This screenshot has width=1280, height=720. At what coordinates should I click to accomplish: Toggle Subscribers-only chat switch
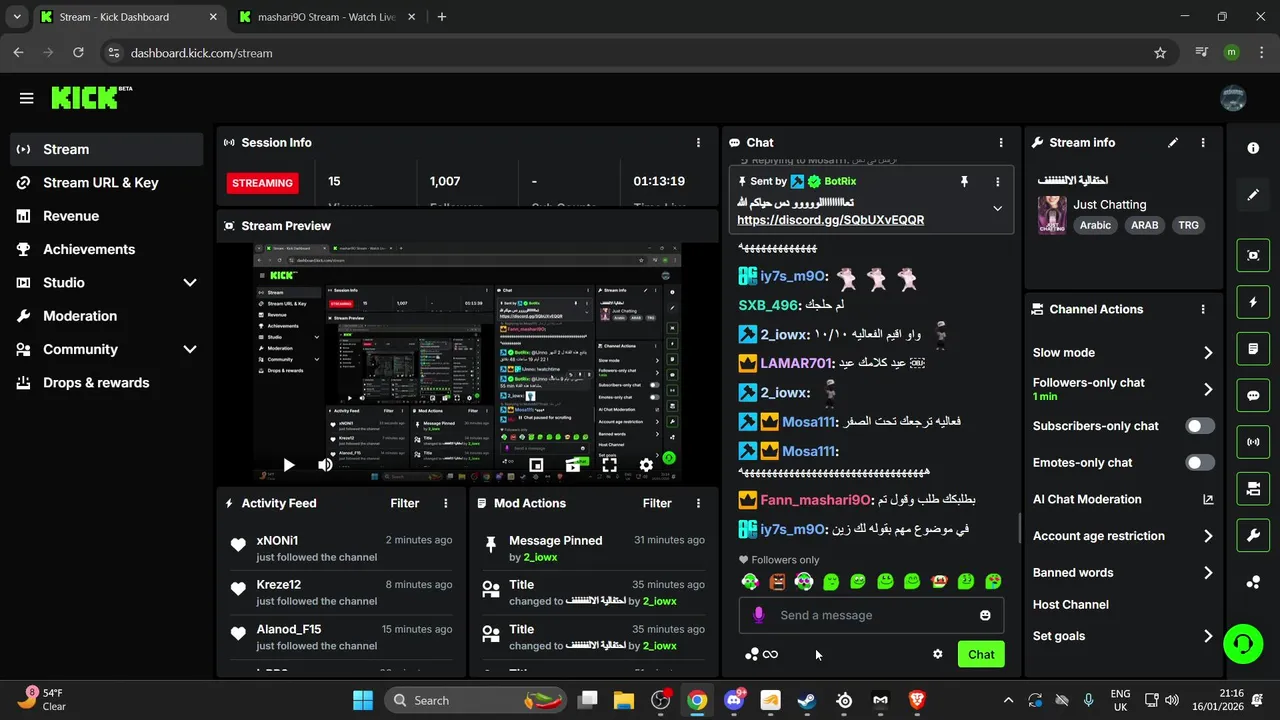coord(1200,426)
